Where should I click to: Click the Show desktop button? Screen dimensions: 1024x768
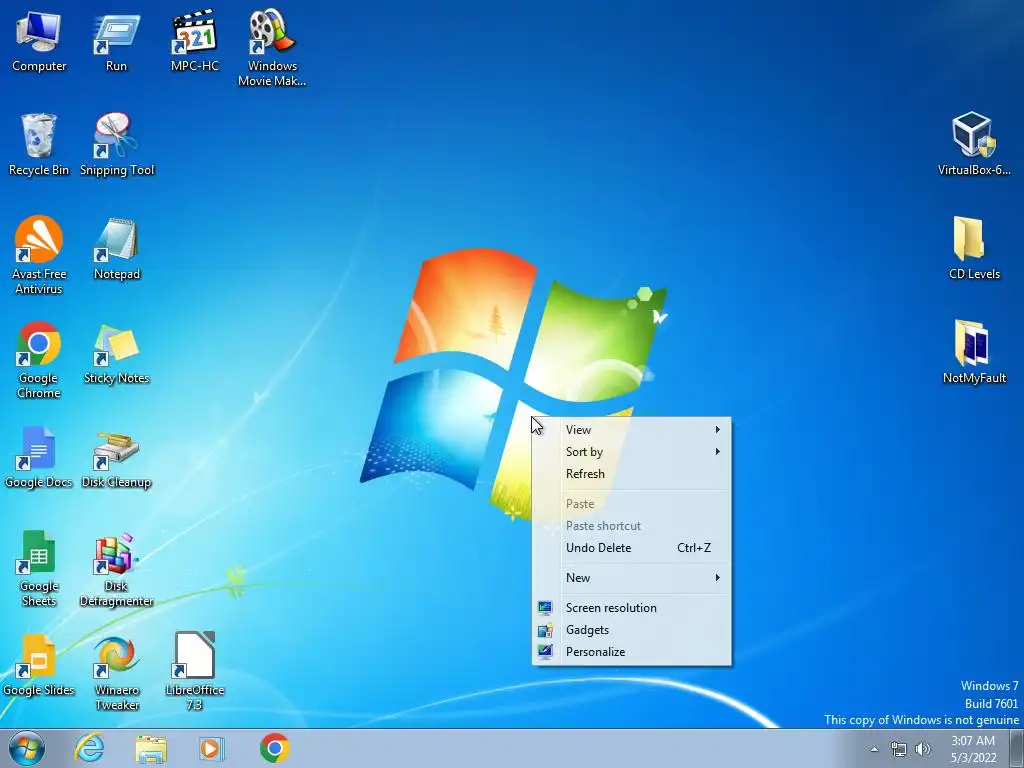point(1017,748)
